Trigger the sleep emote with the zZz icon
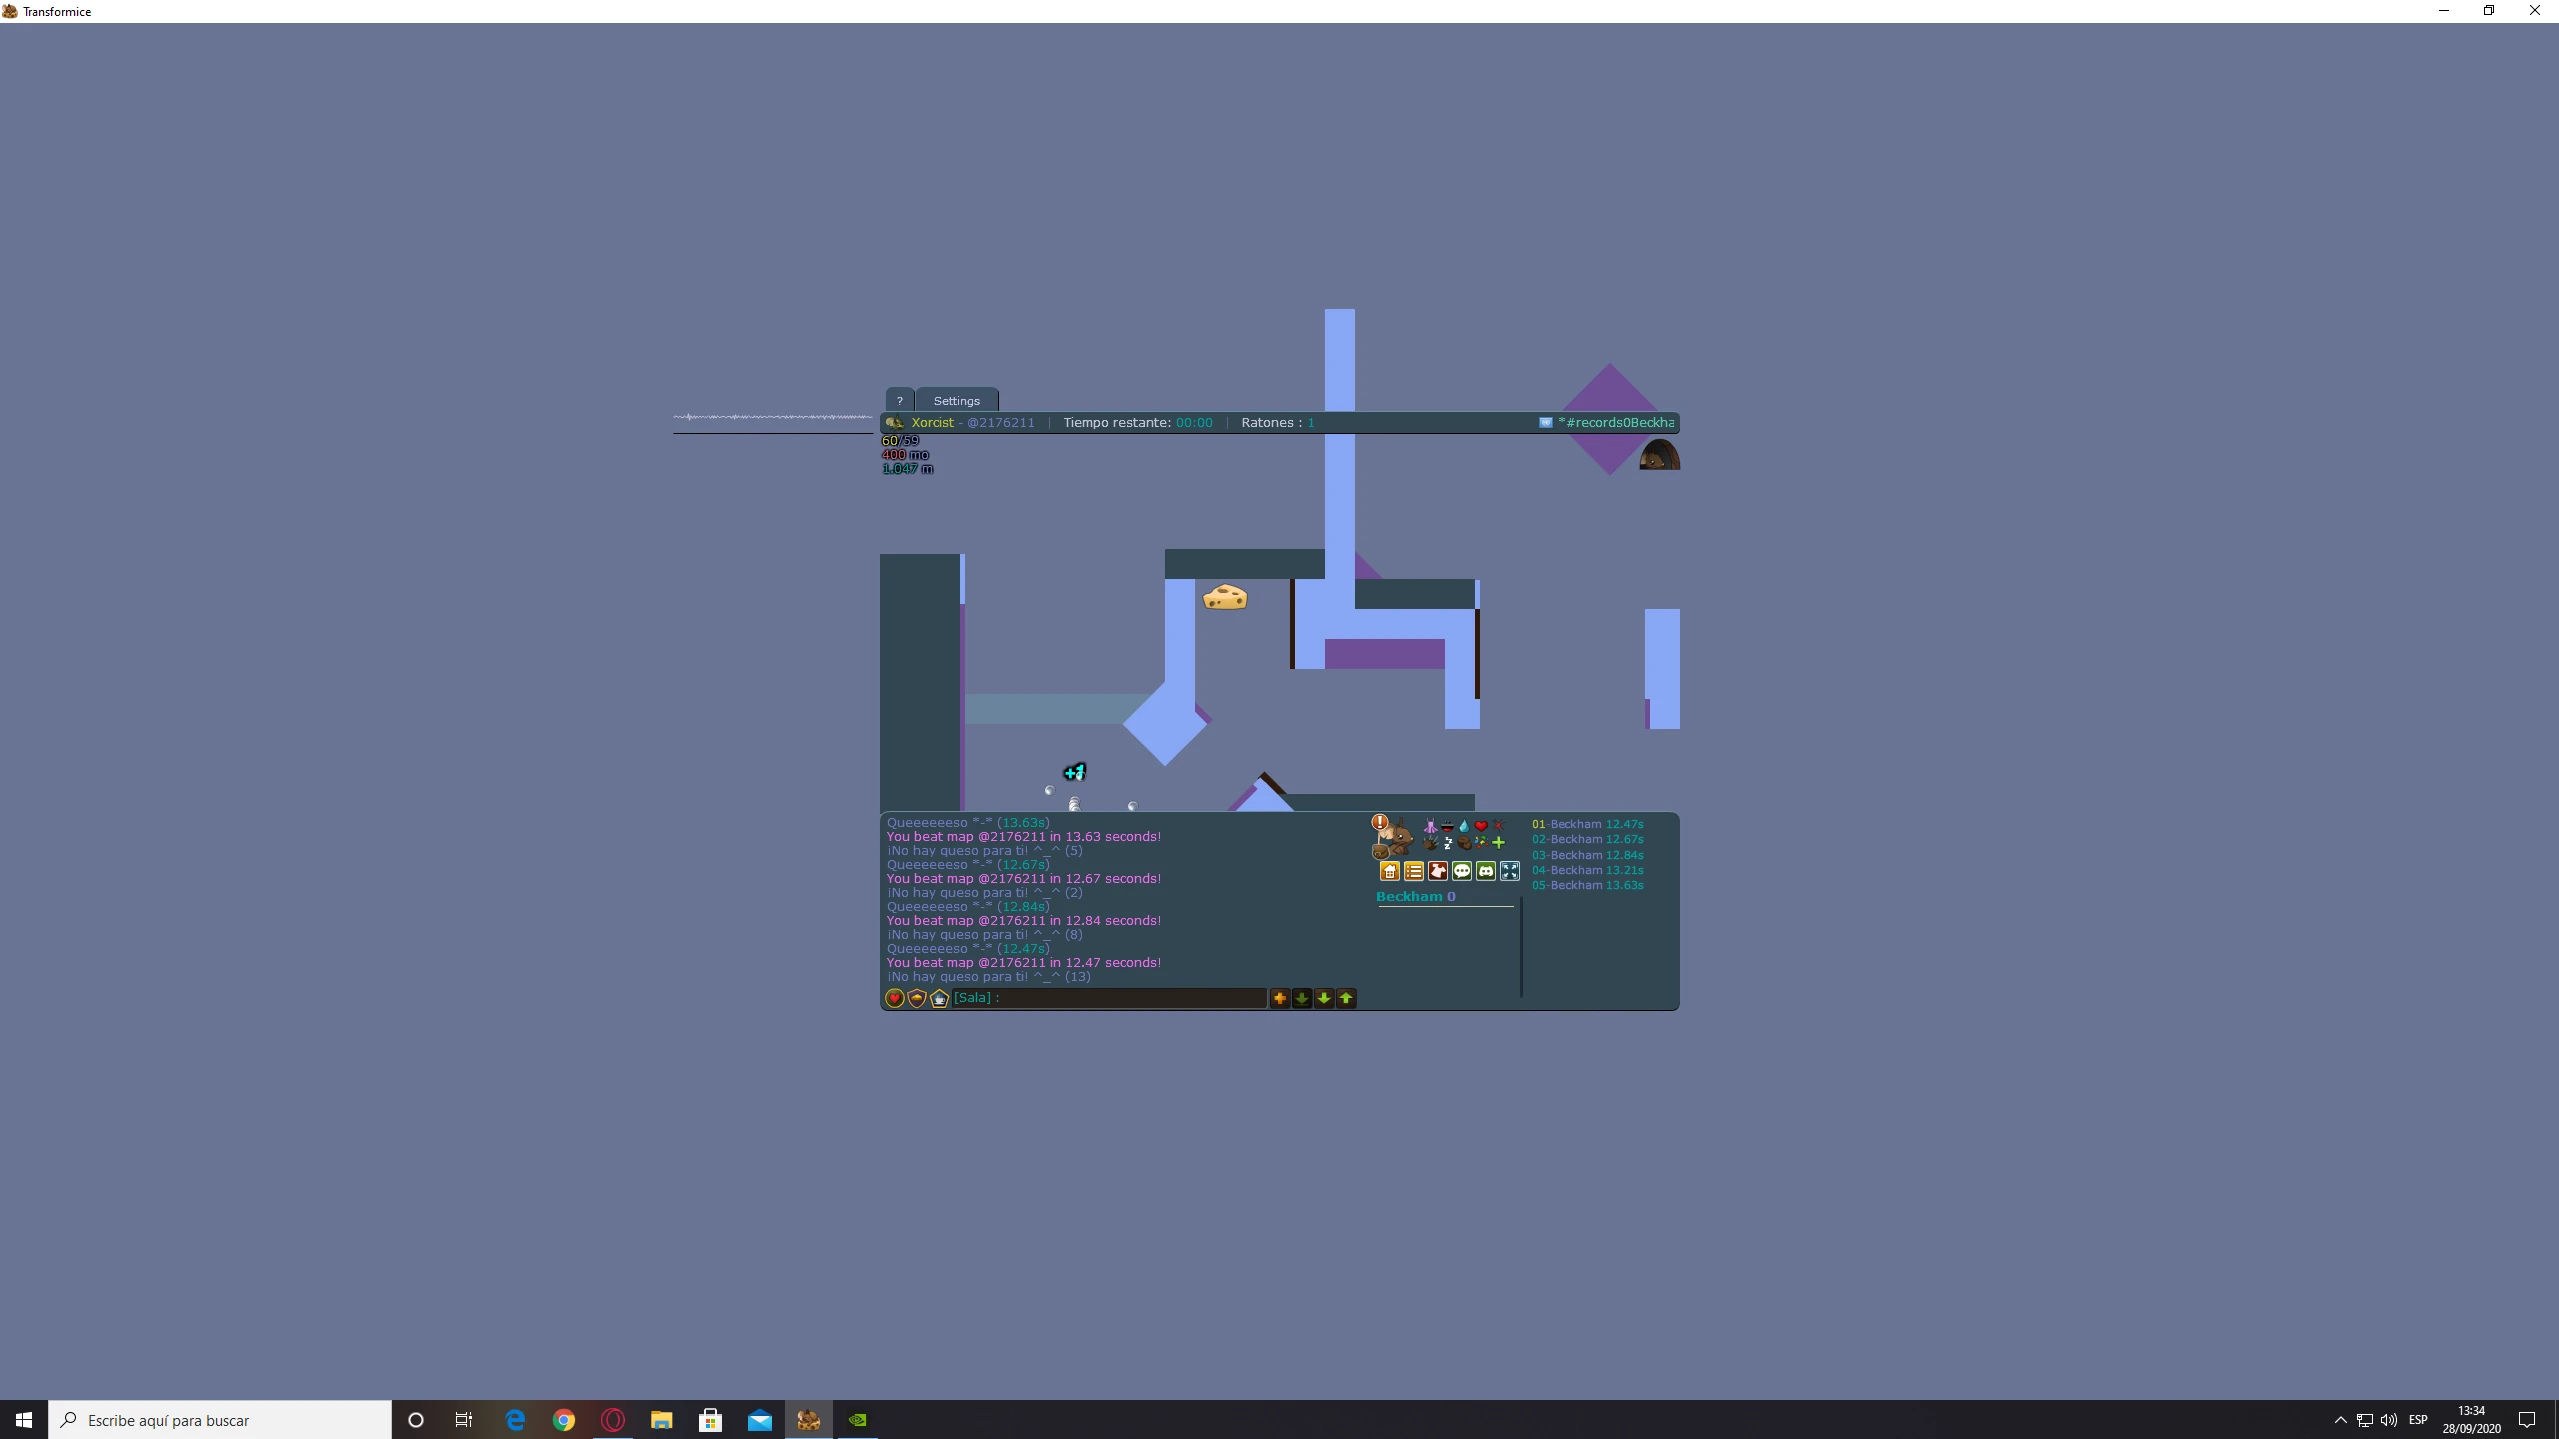 (x=1448, y=843)
